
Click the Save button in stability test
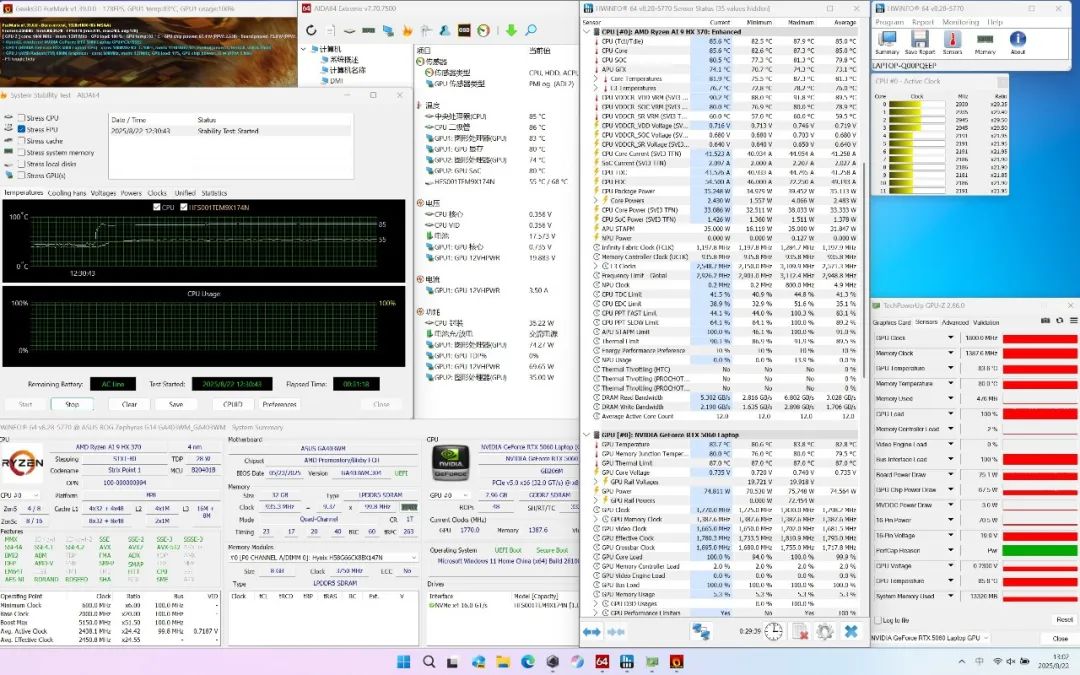(176, 404)
